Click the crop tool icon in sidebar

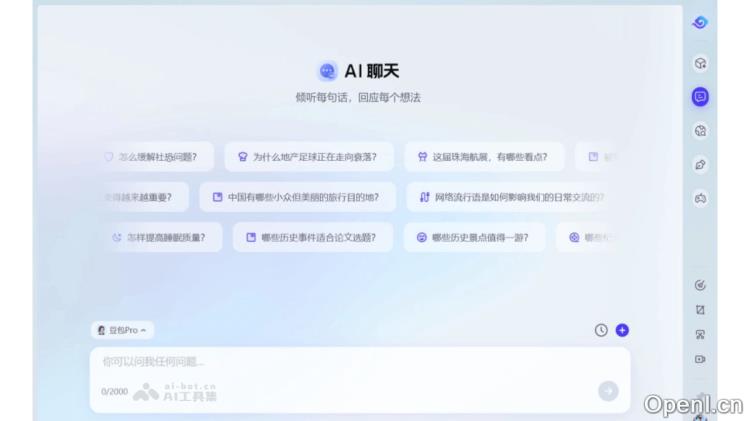700,310
